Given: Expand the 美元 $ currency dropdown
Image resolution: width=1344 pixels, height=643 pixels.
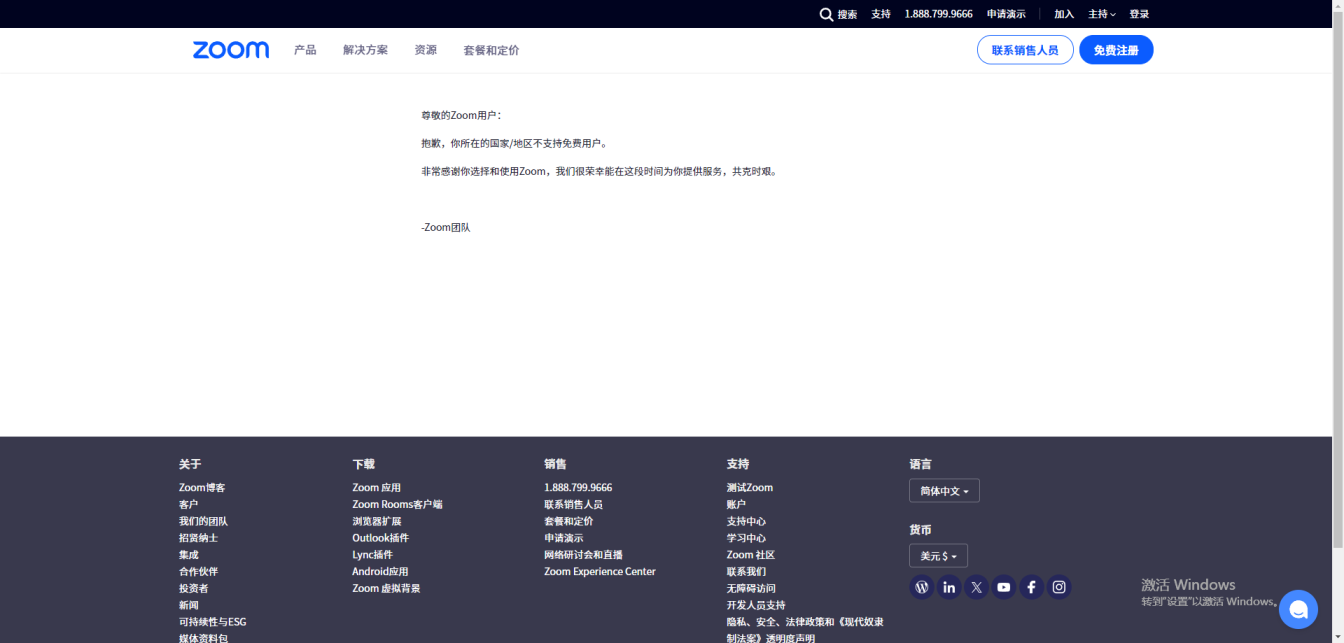Looking at the screenshot, I should (x=938, y=556).
